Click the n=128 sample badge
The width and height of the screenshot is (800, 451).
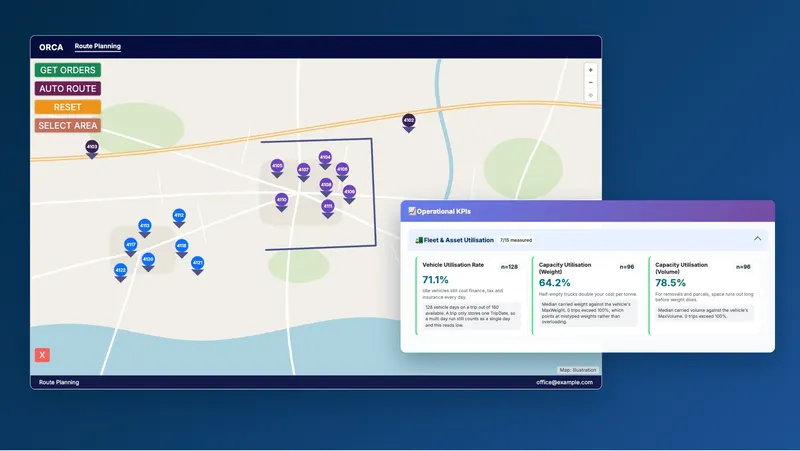coord(509,267)
